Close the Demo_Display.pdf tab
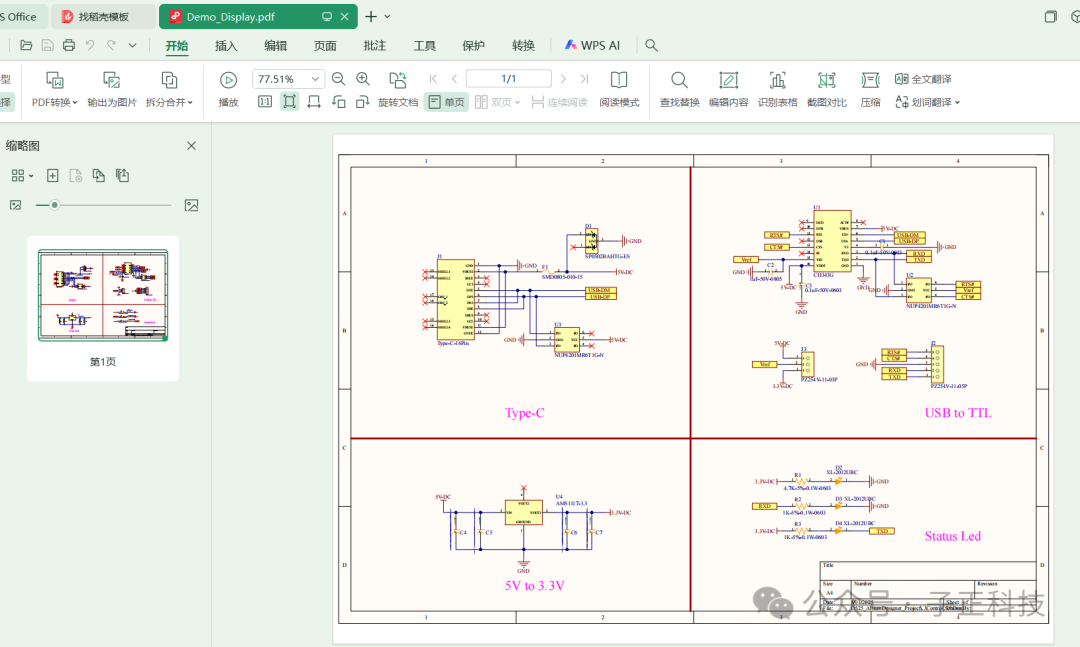Viewport: 1080px width, 647px height. coord(344,17)
